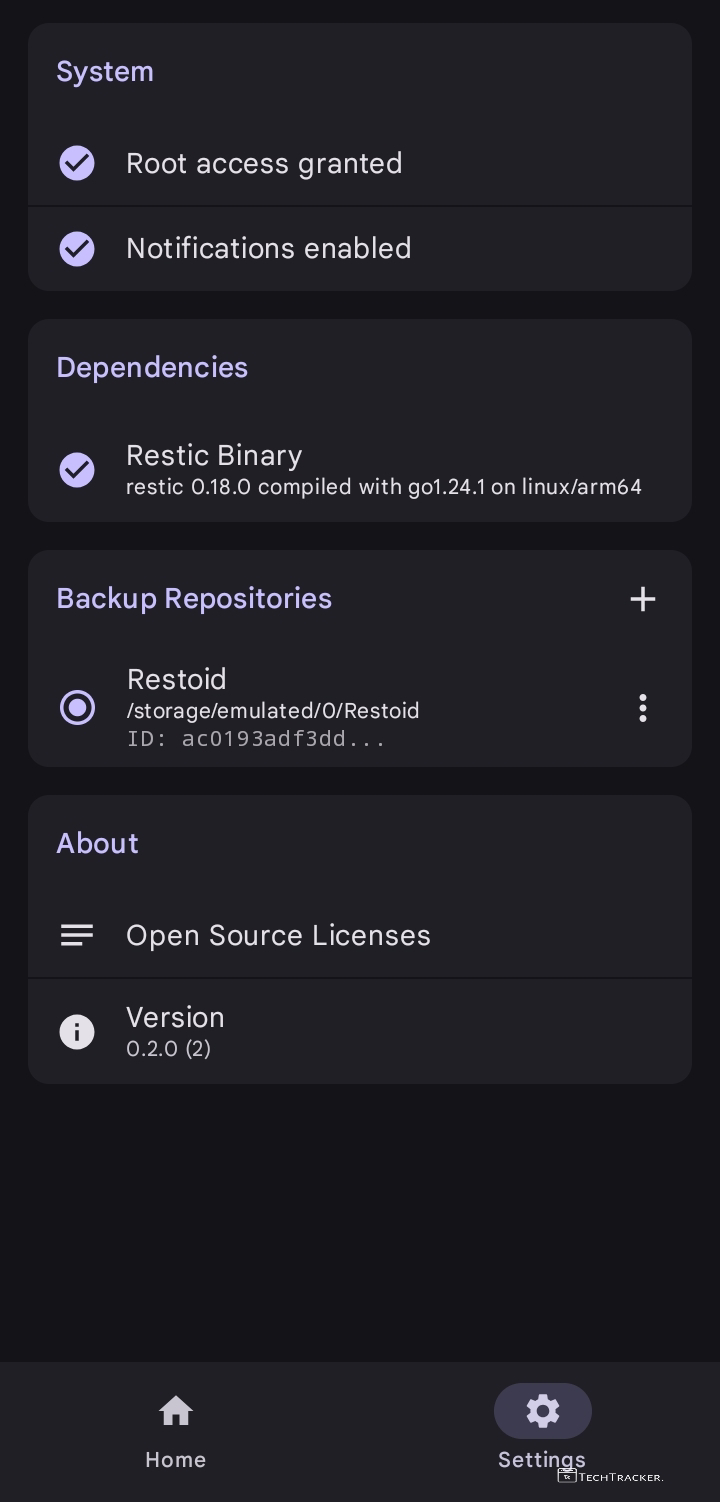
Task: Select the Restoid repository radio button
Action: click(77, 708)
